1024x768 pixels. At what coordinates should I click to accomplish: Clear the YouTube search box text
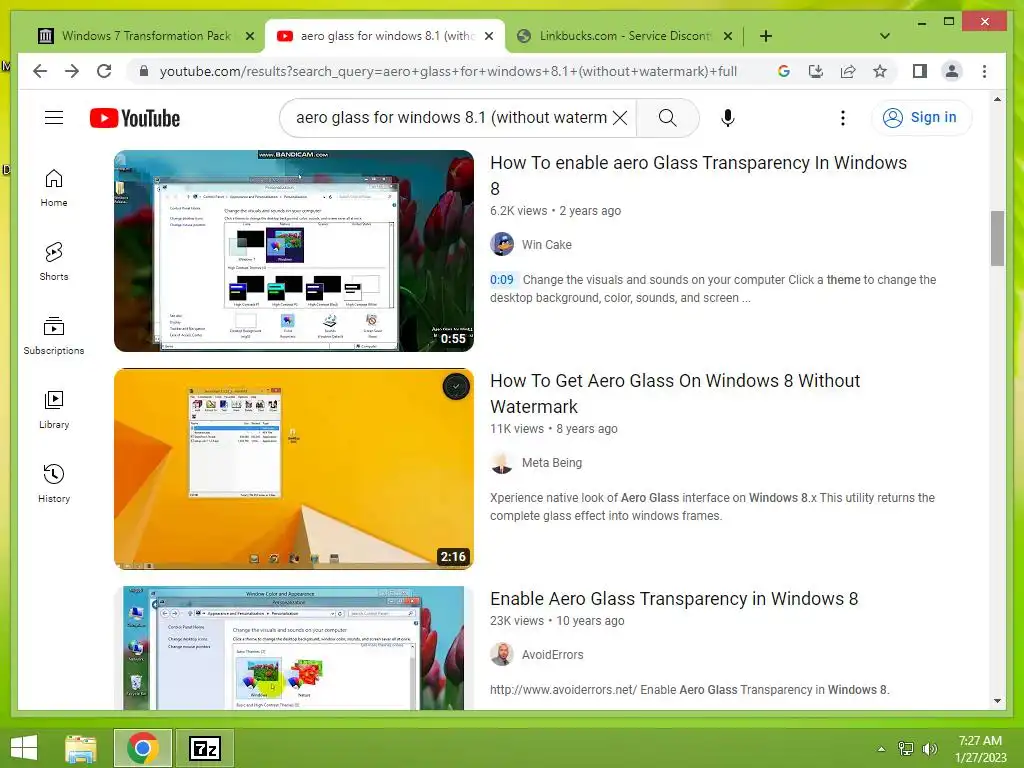tap(620, 118)
